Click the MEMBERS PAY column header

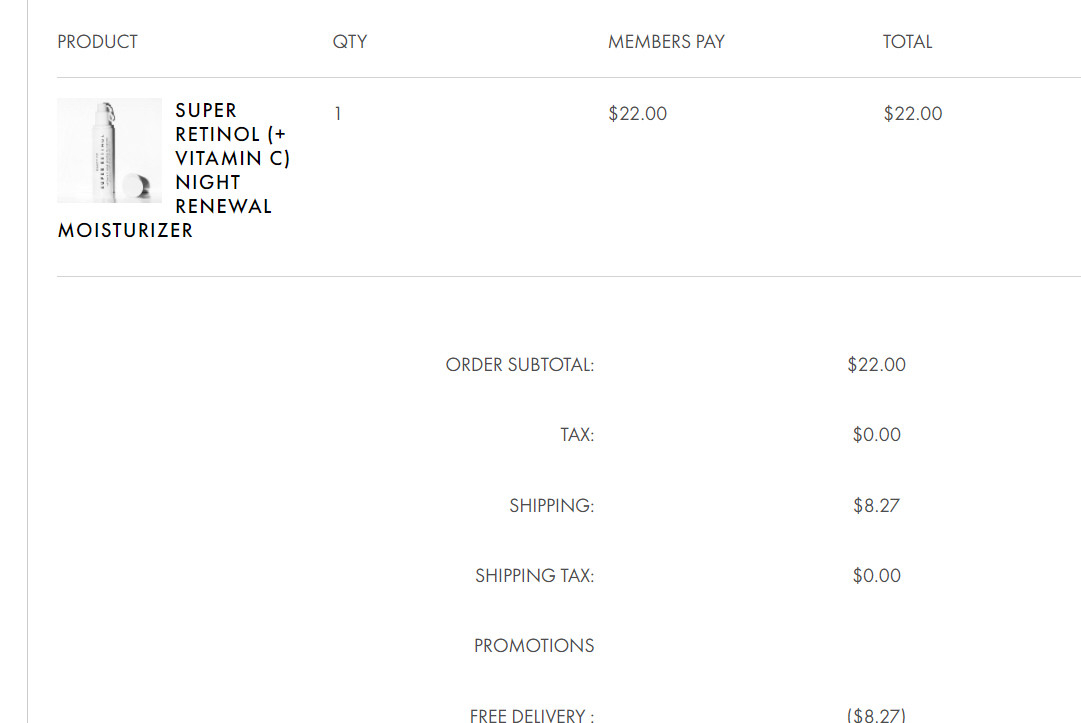[x=666, y=41]
